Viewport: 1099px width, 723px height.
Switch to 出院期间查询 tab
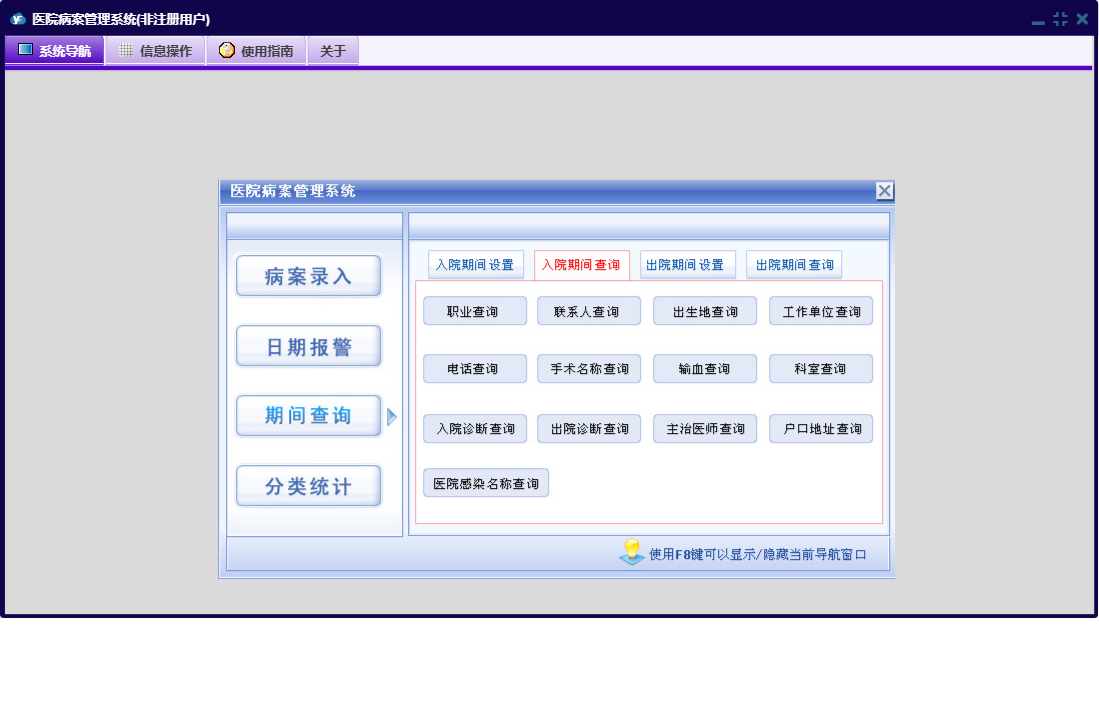click(x=793, y=265)
